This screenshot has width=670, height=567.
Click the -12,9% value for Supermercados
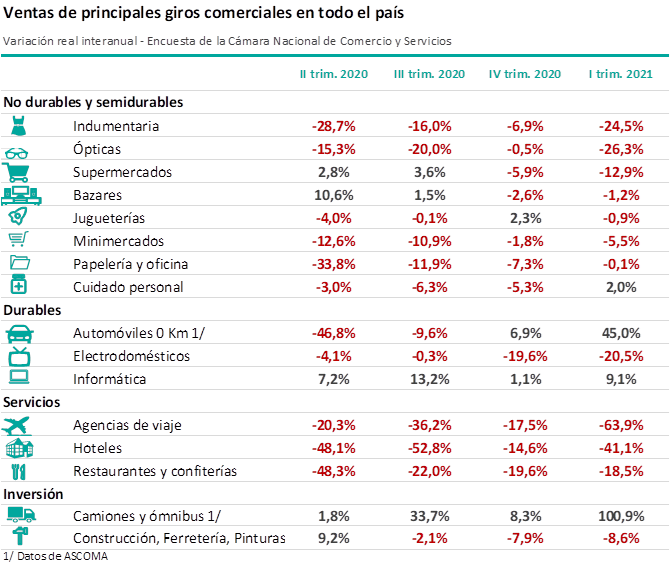621,173
